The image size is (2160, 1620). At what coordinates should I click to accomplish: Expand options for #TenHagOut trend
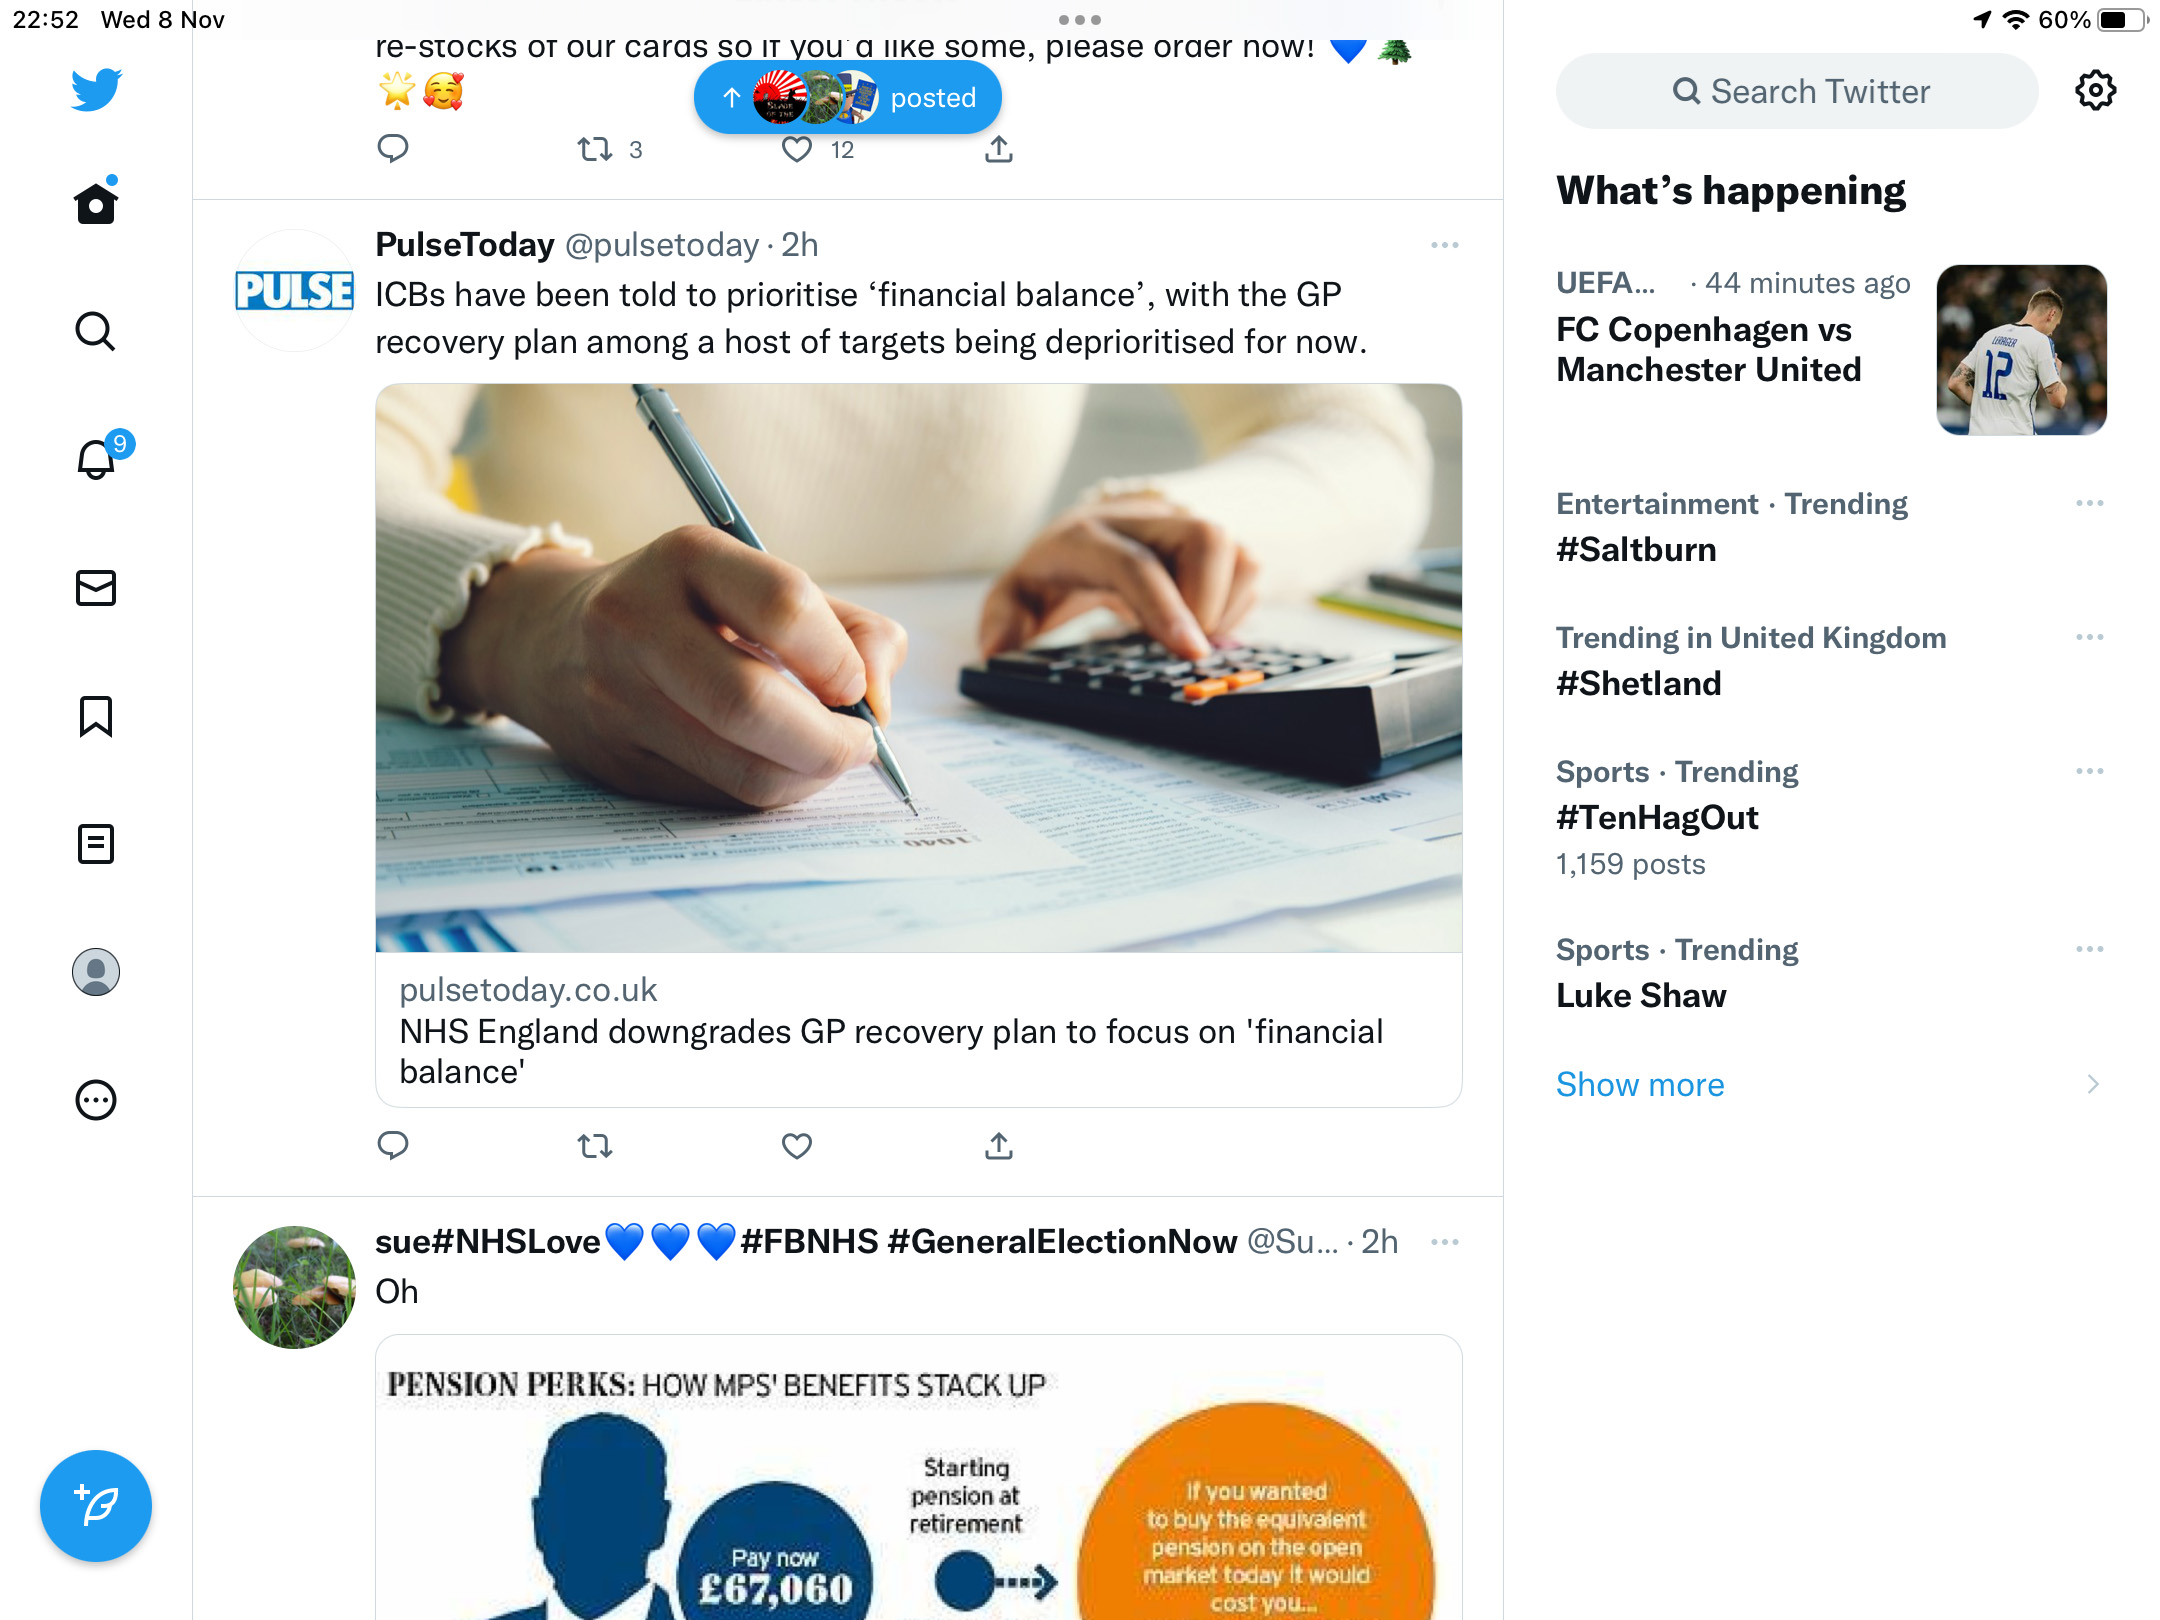[2089, 771]
